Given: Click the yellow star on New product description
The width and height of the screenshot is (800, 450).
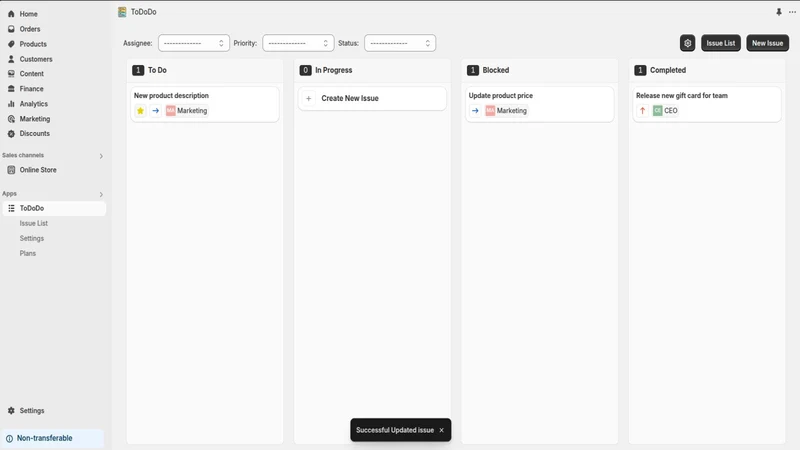Looking at the screenshot, I should click(x=140, y=111).
